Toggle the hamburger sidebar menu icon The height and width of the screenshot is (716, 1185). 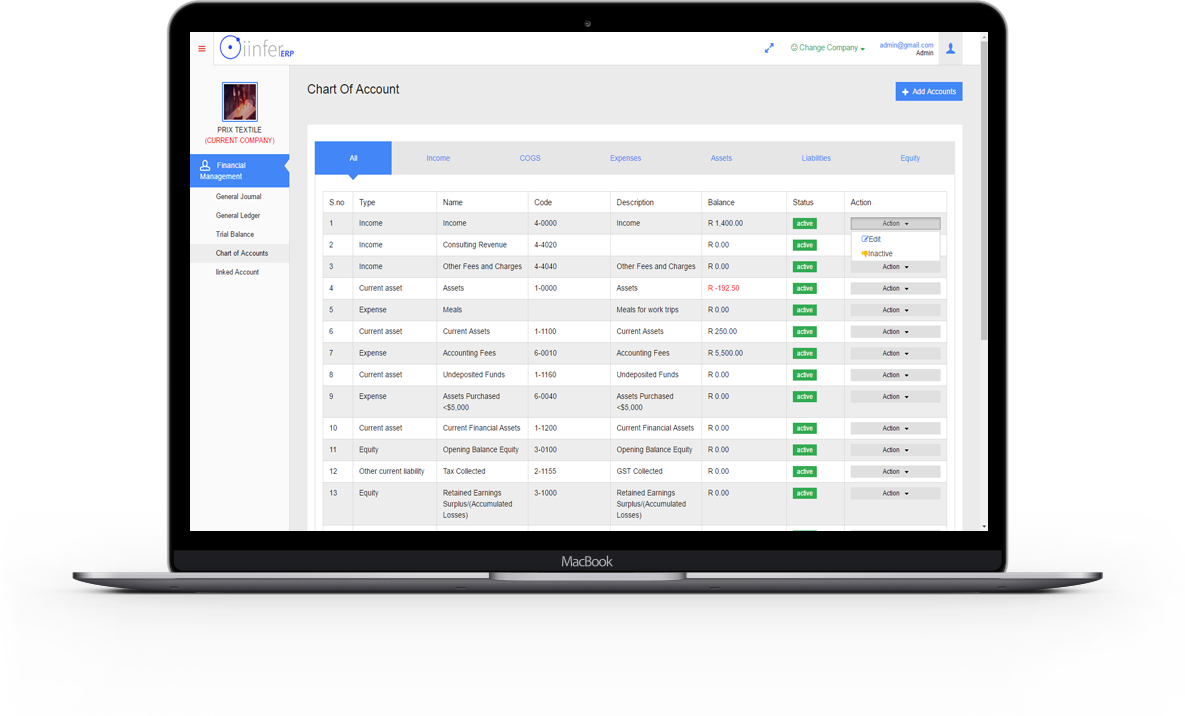(x=202, y=48)
